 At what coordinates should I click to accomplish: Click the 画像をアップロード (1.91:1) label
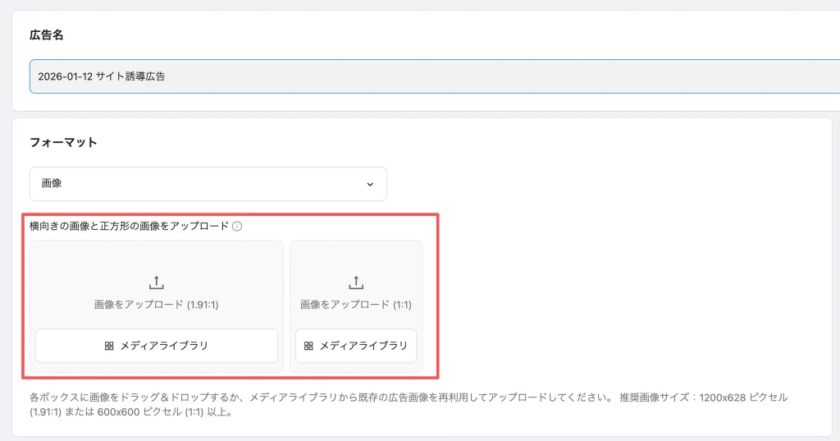point(156,305)
